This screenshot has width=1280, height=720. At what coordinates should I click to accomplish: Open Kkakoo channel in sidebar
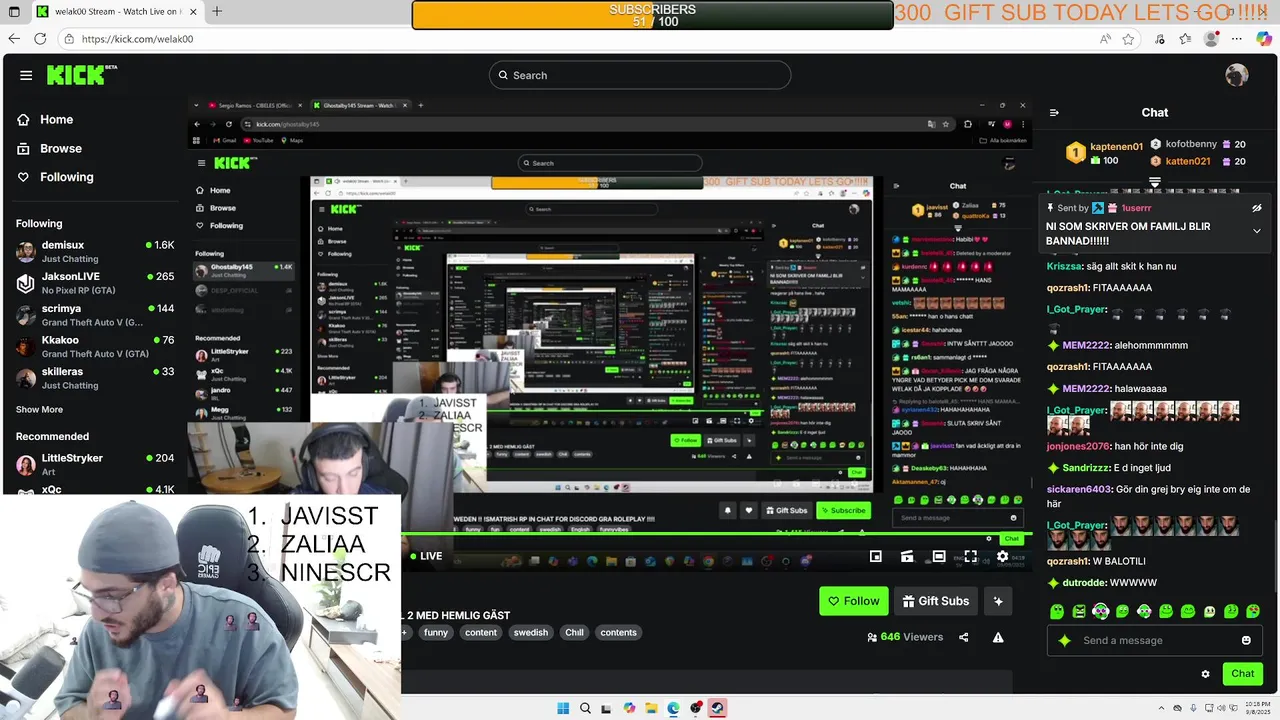point(96,346)
